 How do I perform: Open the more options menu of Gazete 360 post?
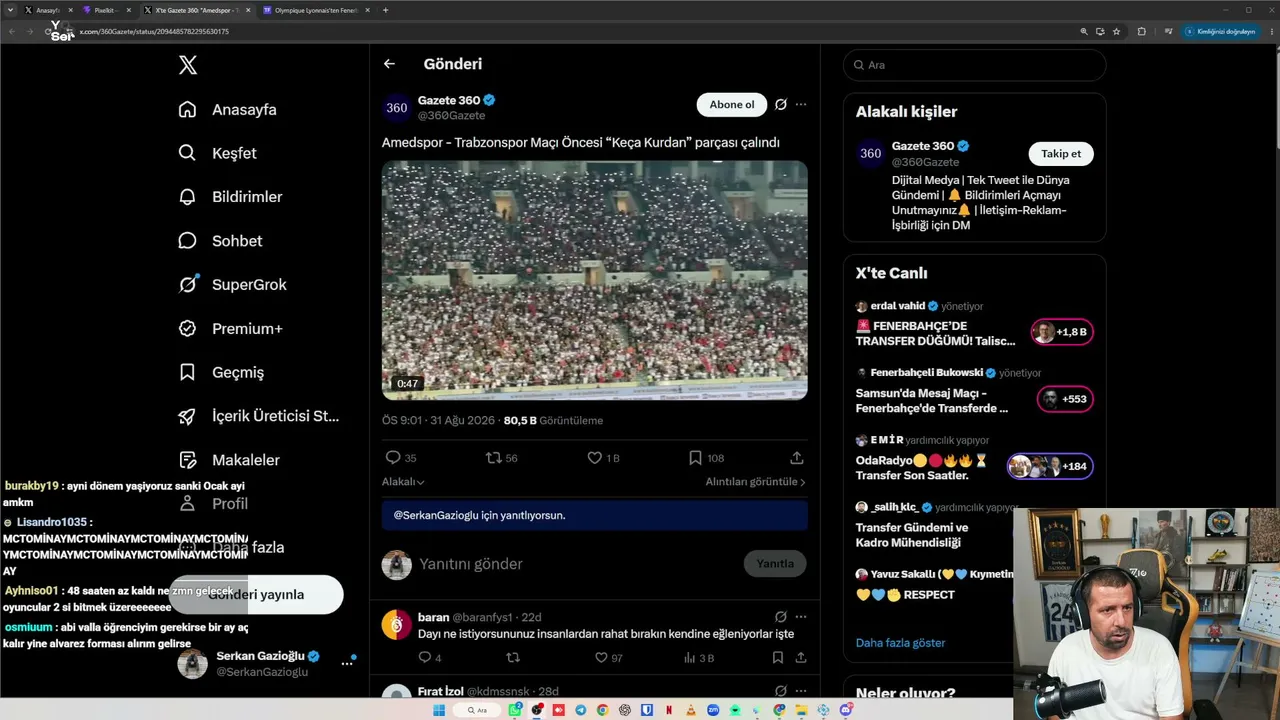click(x=800, y=104)
